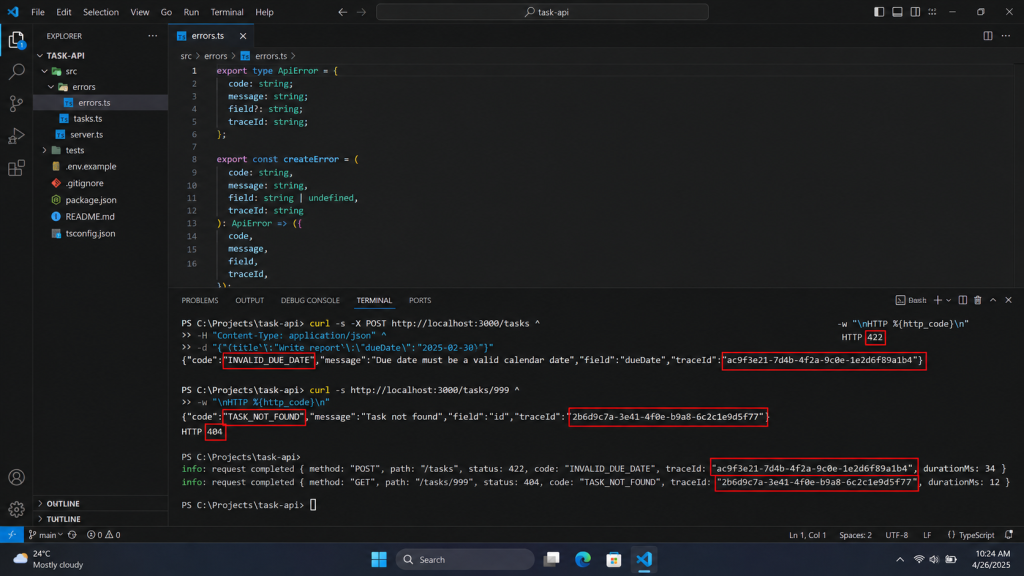Split the terminal pane
Viewport: 1024px width, 576px height.
pos(963,300)
